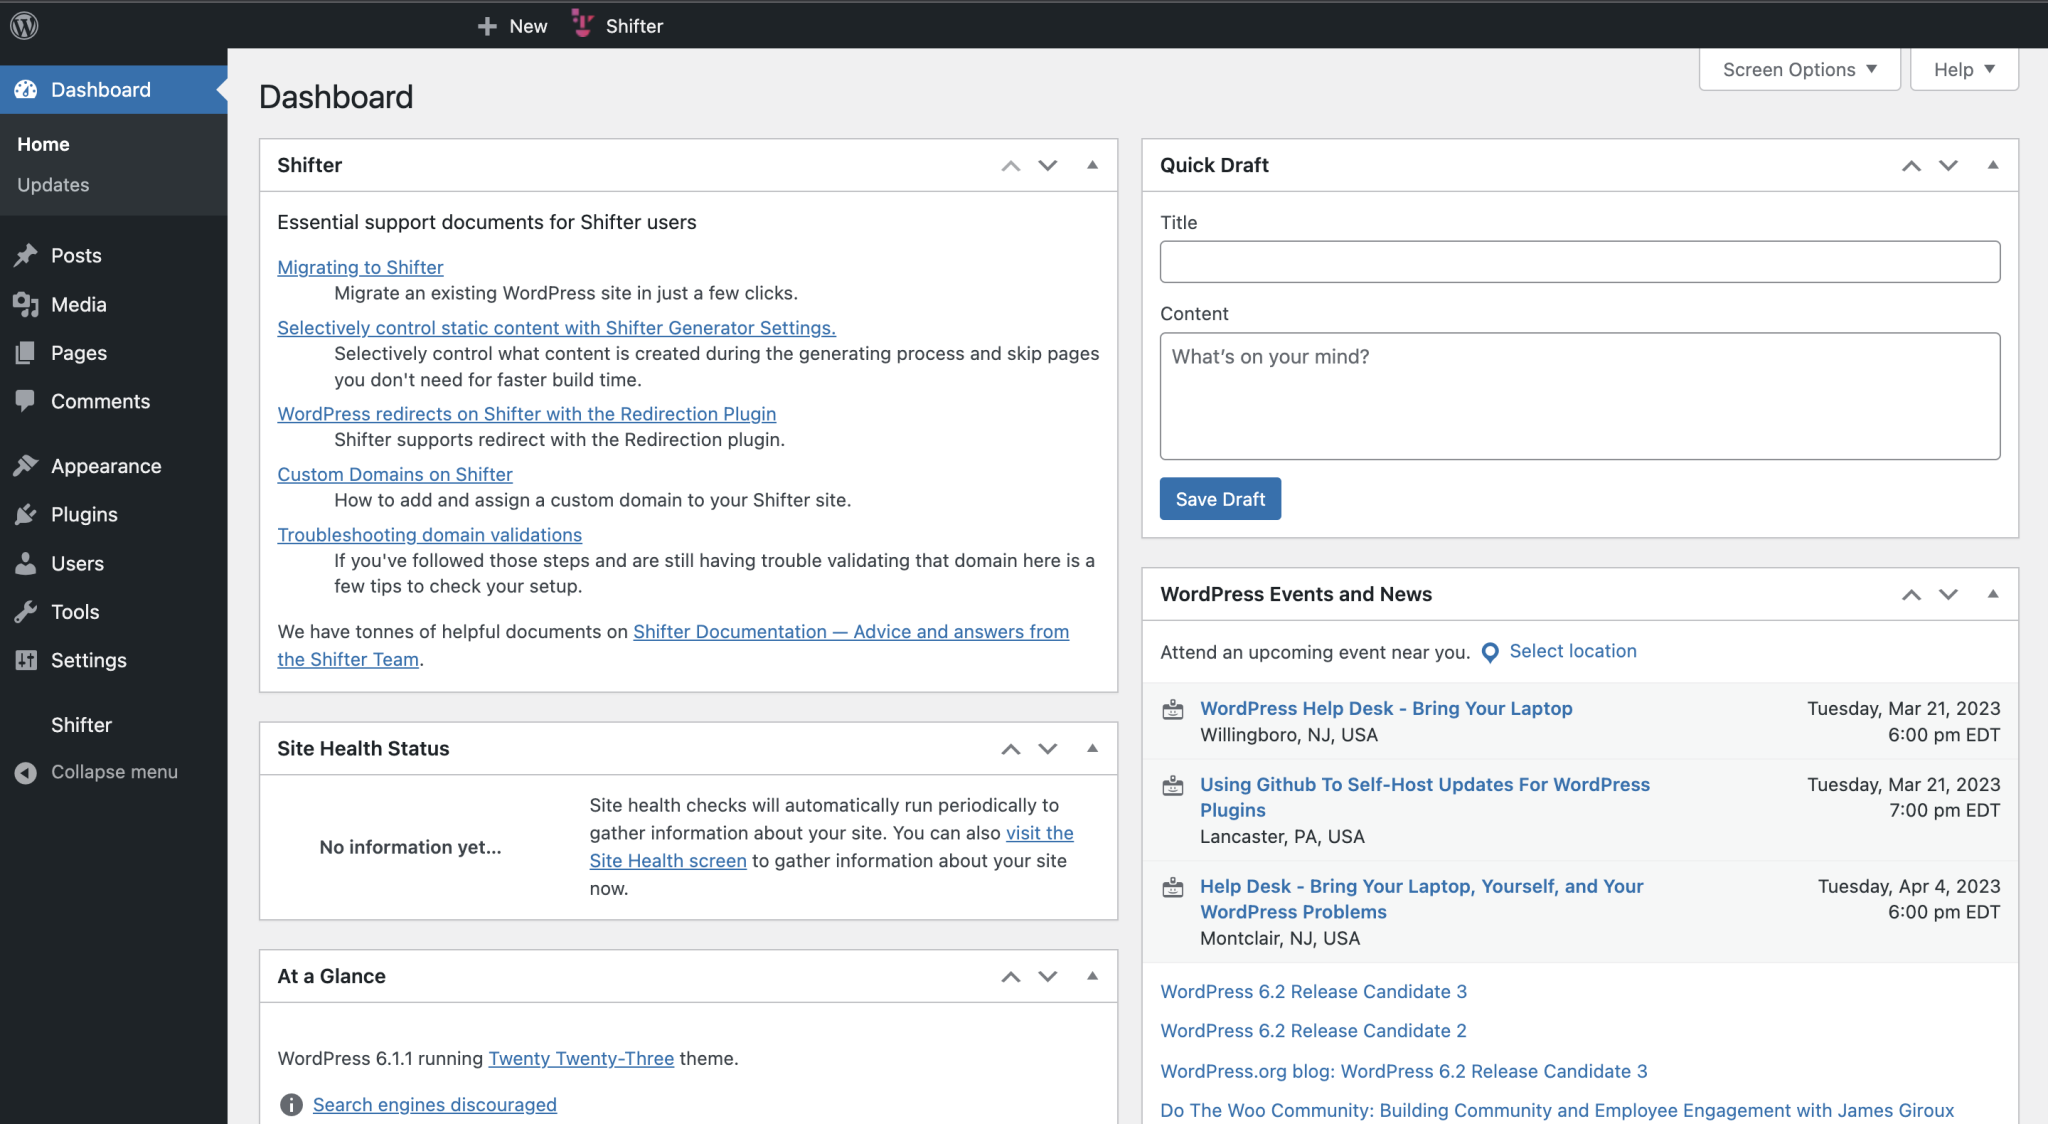Click the Collapse menu arrow icon
This screenshot has width=2048, height=1124.
(26, 772)
